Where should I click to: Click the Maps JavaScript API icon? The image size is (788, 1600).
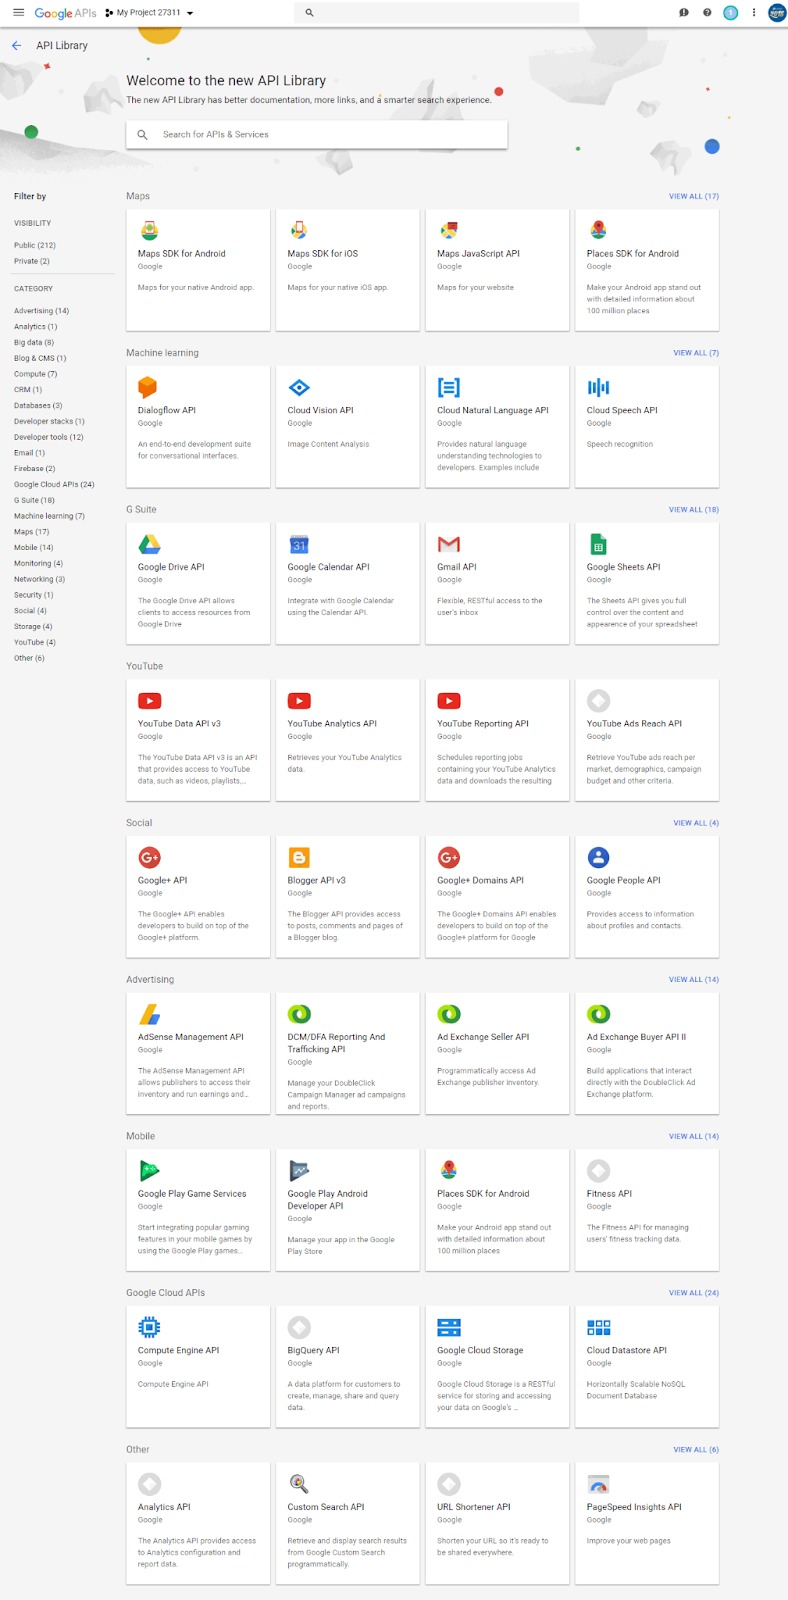448,231
